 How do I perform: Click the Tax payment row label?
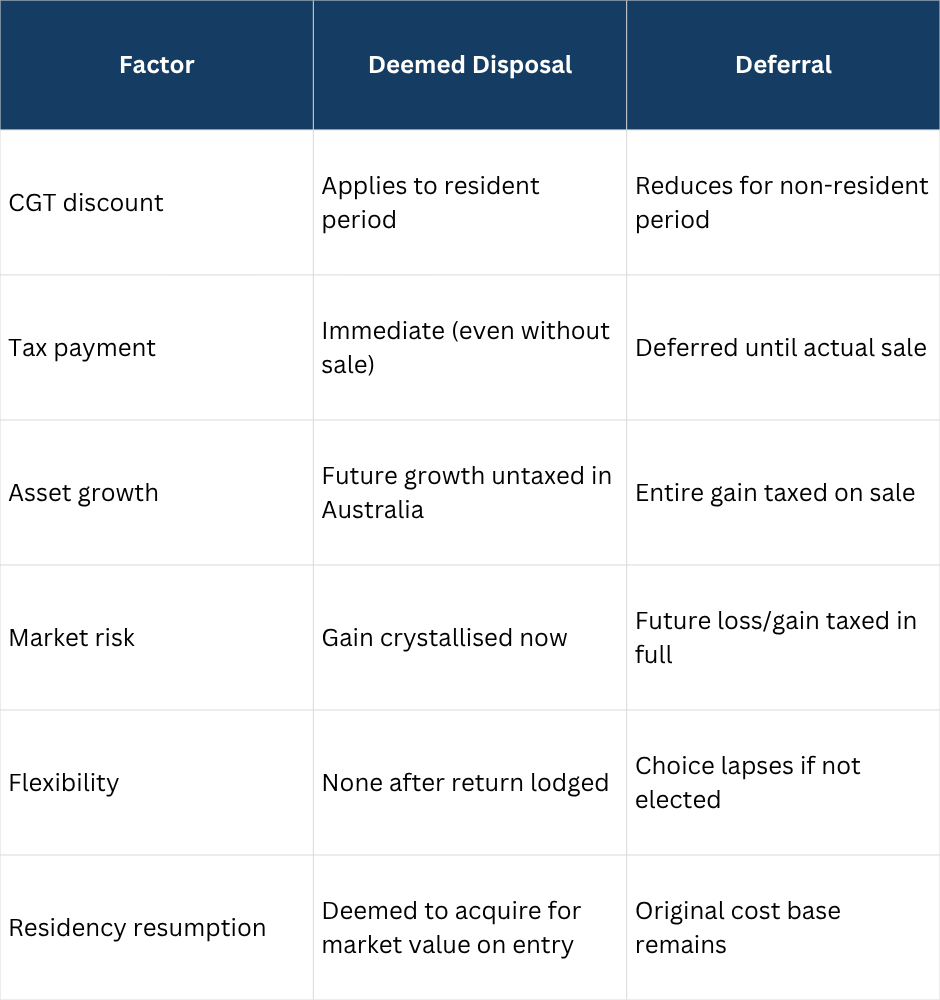(x=83, y=348)
